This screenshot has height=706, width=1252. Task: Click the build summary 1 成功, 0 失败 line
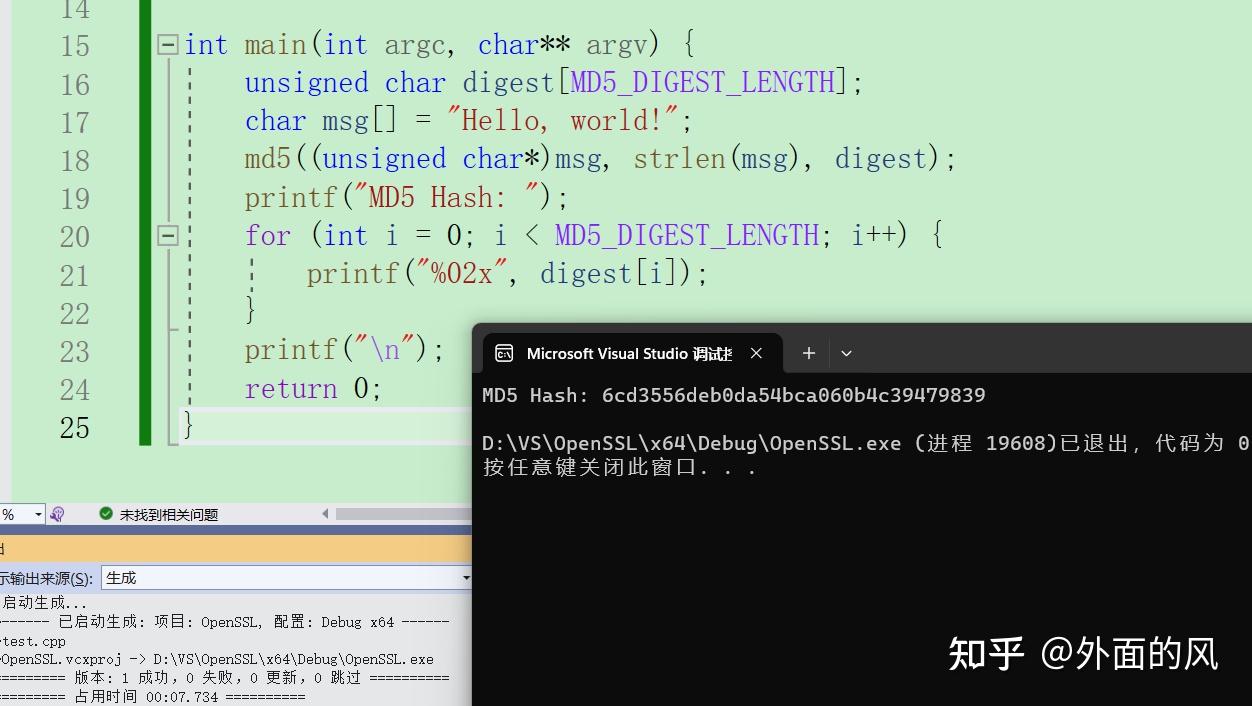pos(225,678)
